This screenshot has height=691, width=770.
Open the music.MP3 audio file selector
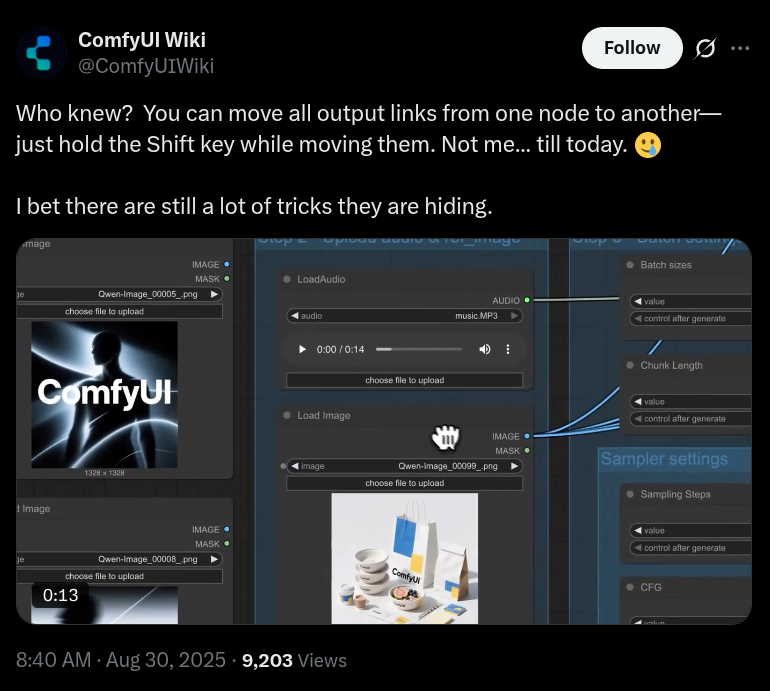click(404, 316)
